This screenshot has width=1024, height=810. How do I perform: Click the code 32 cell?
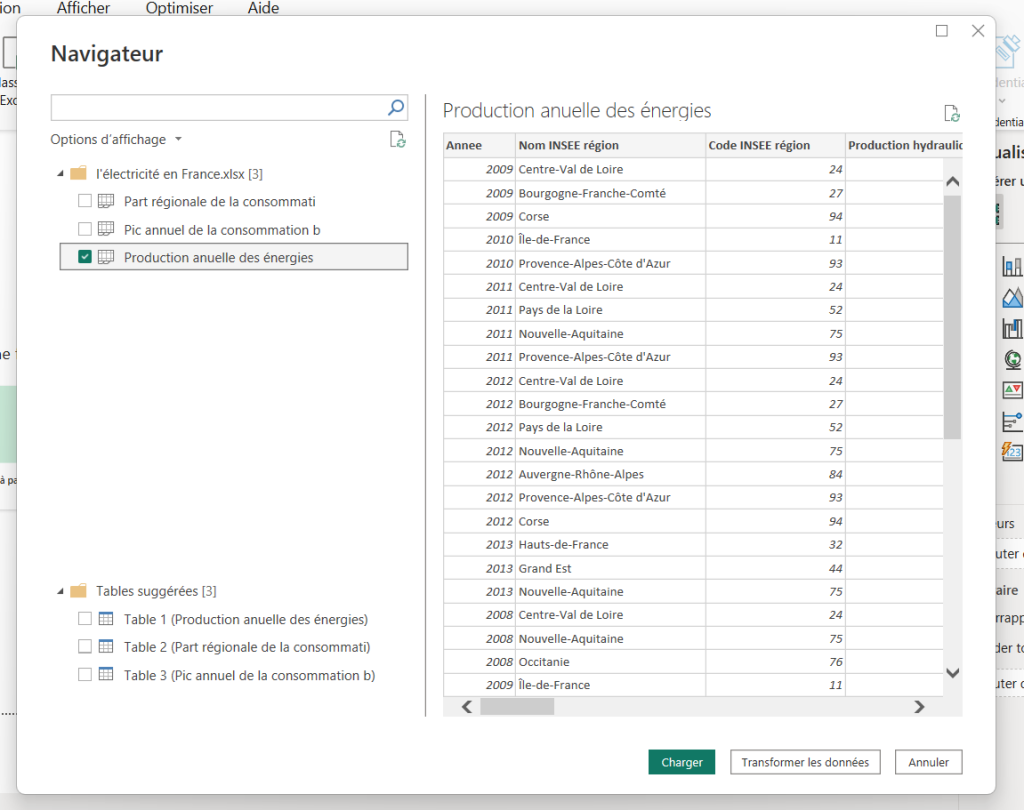pos(775,545)
